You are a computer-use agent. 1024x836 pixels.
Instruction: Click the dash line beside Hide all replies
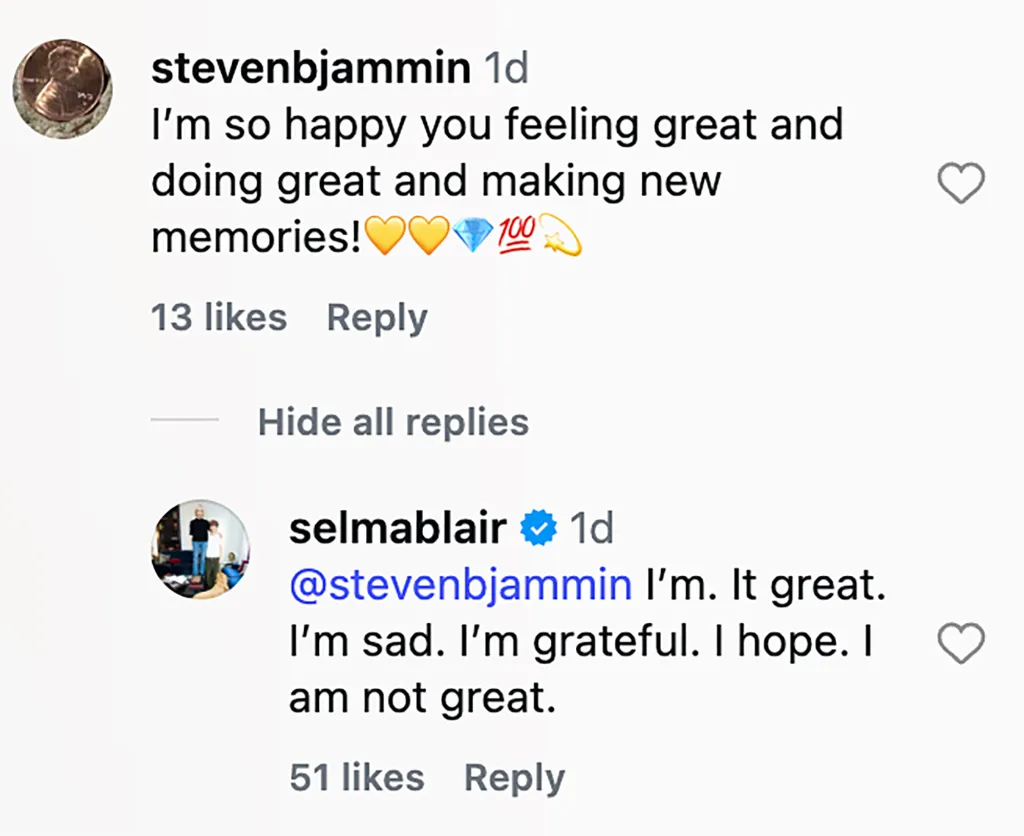click(x=185, y=420)
